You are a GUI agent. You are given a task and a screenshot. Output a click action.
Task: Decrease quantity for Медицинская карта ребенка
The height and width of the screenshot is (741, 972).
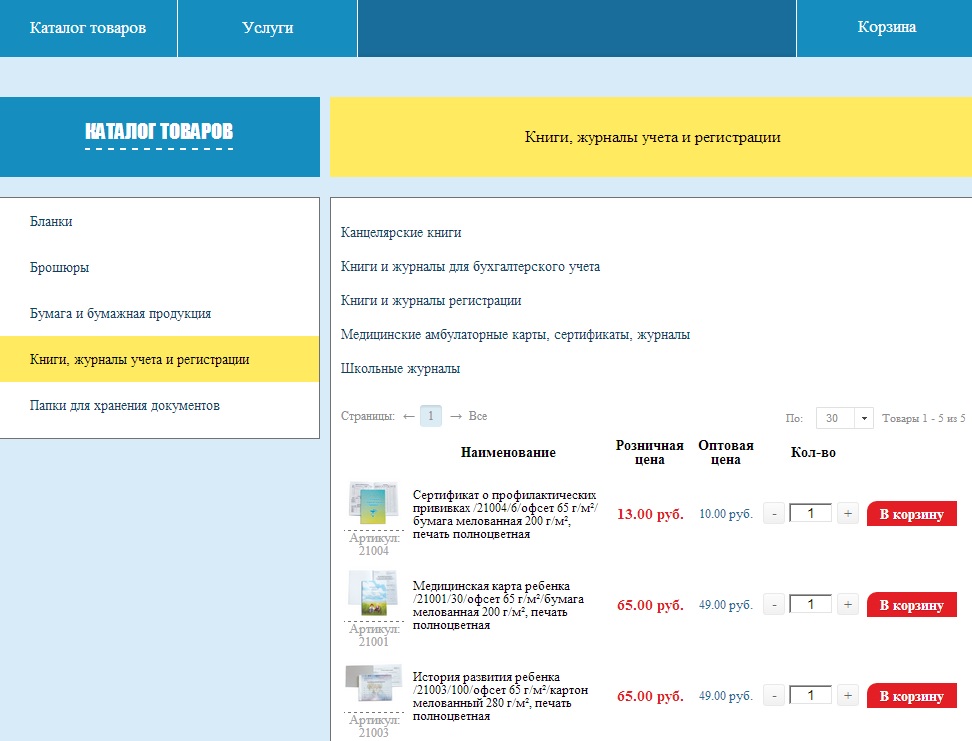point(774,605)
